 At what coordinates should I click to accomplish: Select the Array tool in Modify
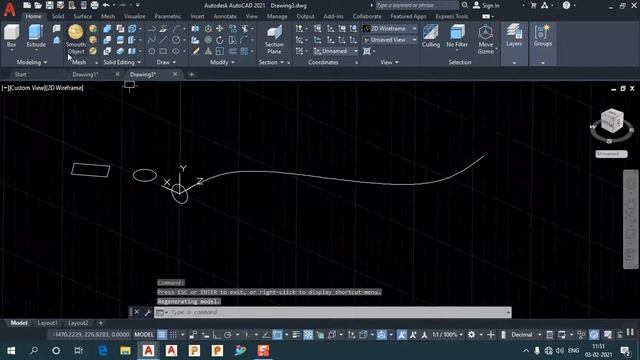coord(244,51)
